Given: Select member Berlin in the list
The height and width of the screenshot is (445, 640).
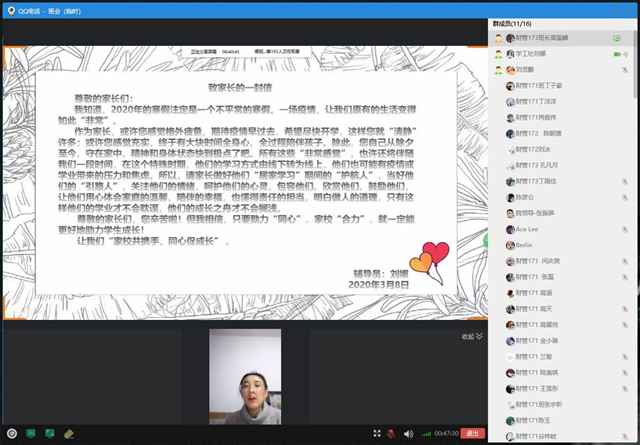Looking at the screenshot, I should pos(527,244).
